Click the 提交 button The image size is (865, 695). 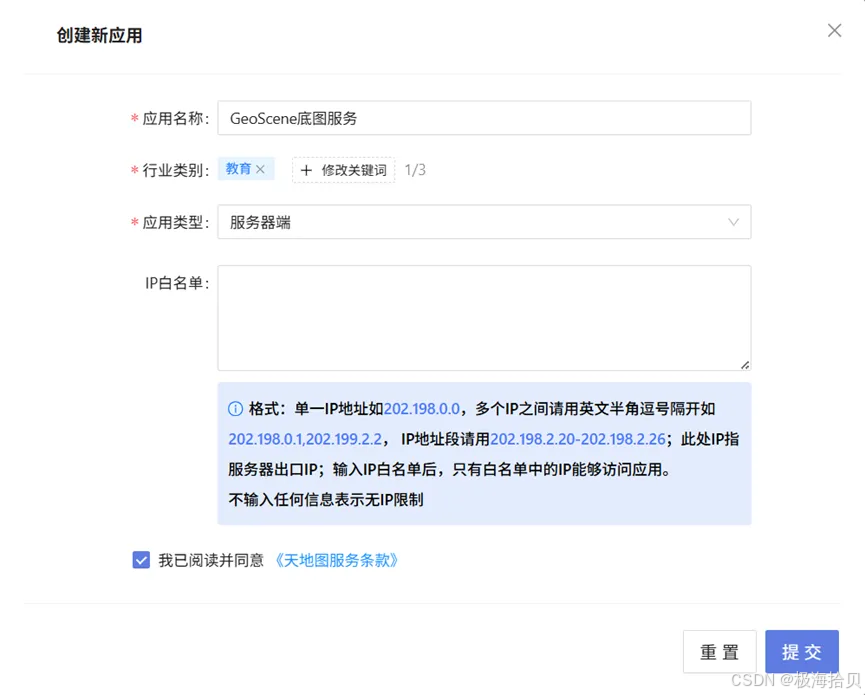(x=802, y=651)
